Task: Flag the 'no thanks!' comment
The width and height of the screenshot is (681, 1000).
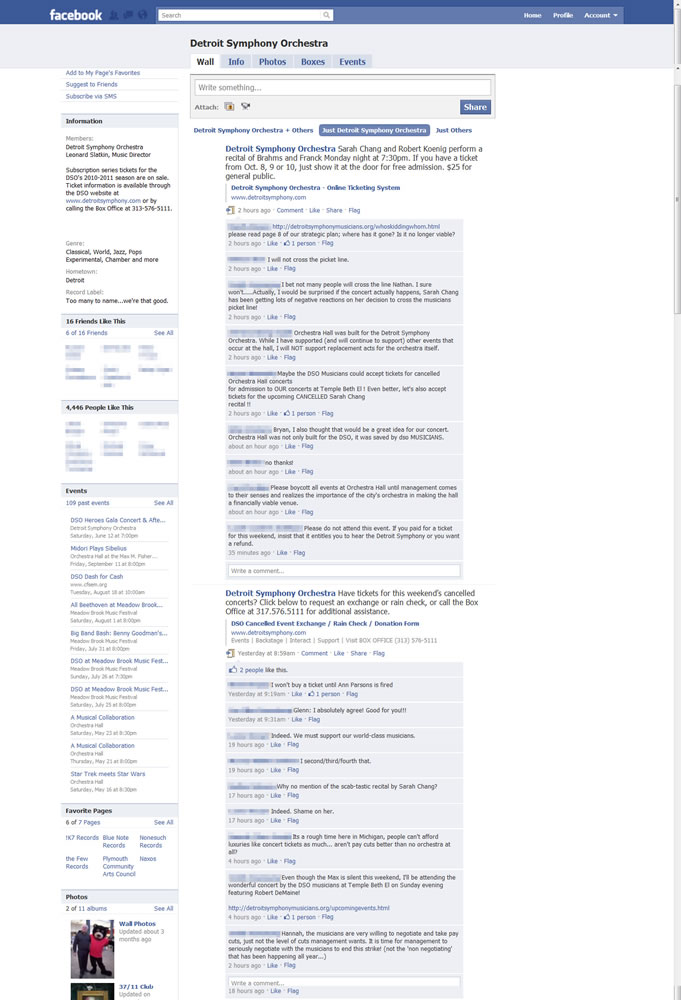Action: [x=307, y=471]
